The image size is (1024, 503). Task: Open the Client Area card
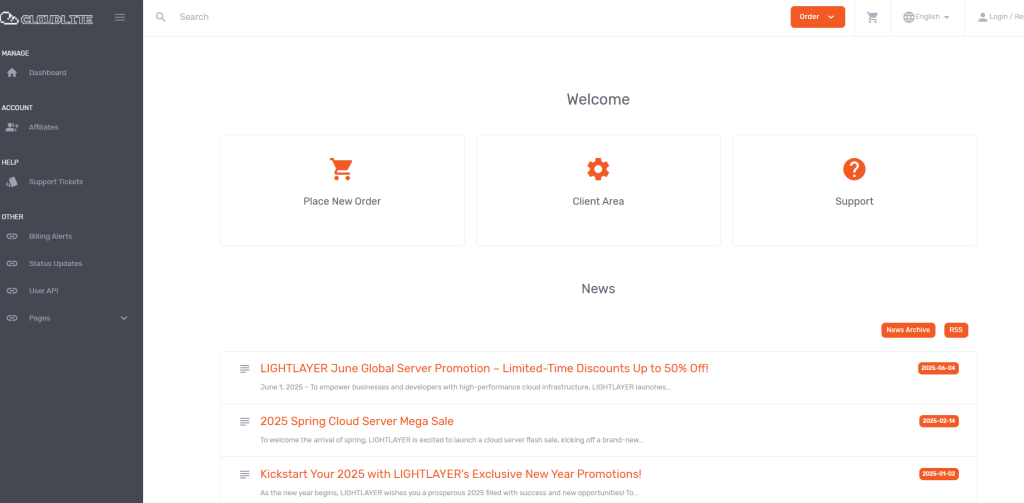click(598, 190)
